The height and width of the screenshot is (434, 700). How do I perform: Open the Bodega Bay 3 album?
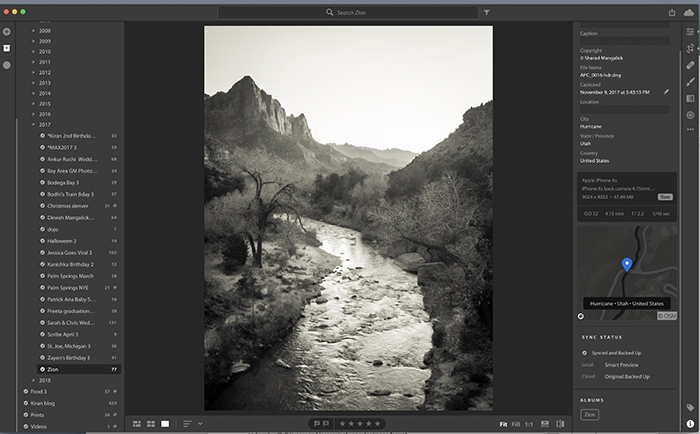click(x=79, y=183)
